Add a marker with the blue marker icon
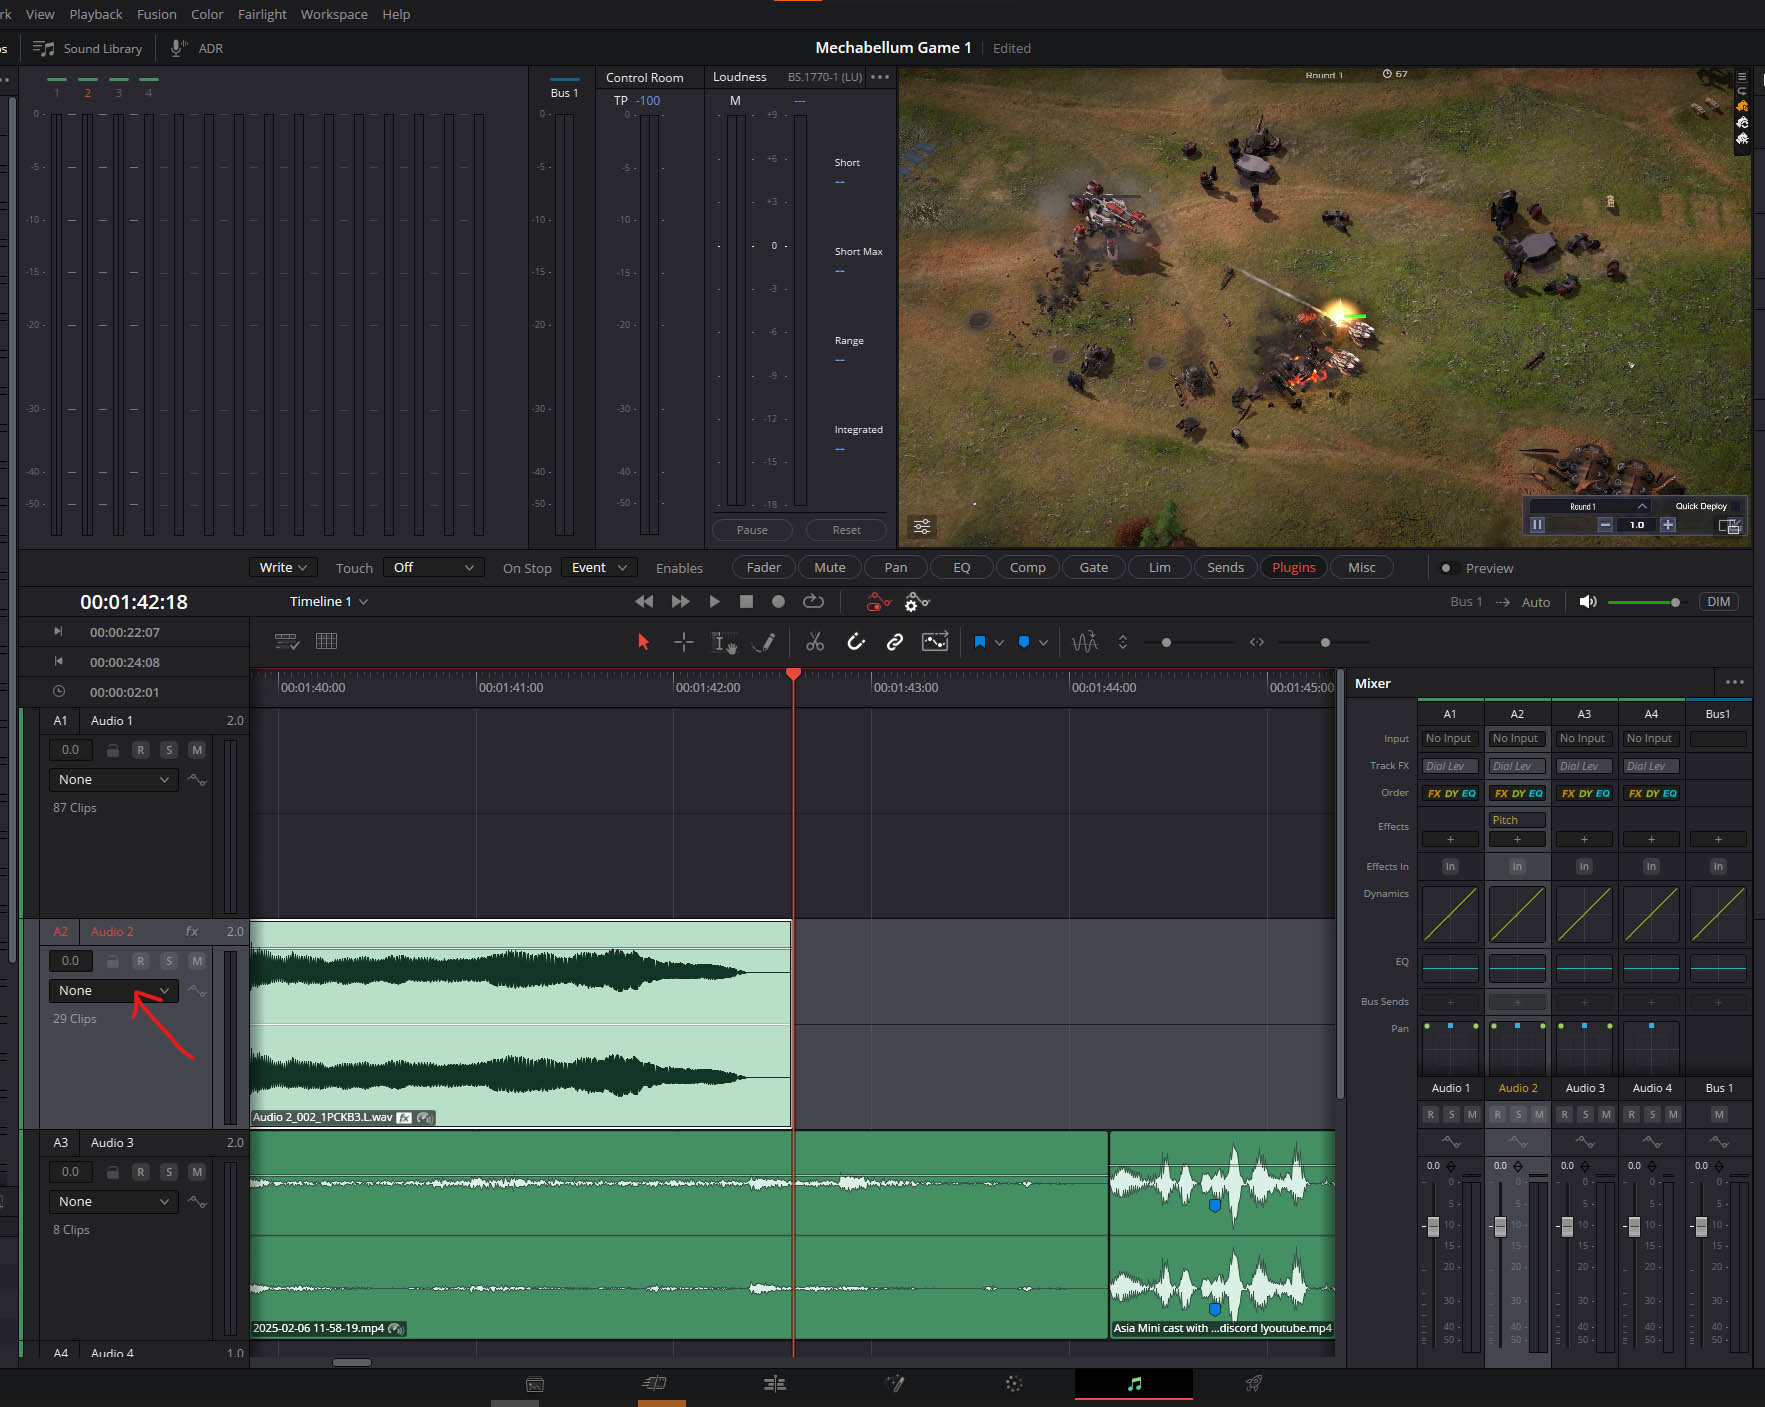The width and height of the screenshot is (1765, 1407). pos(1024,642)
